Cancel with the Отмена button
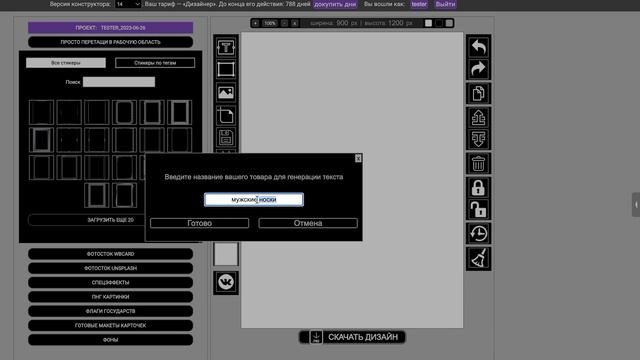 (x=308, y=223)
